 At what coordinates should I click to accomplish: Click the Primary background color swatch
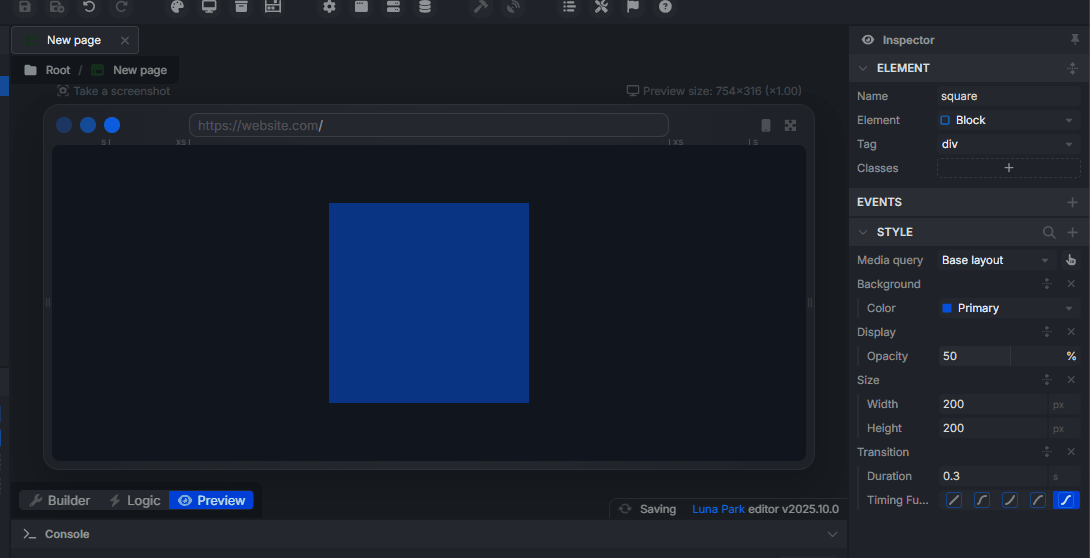tap(947, 308)
